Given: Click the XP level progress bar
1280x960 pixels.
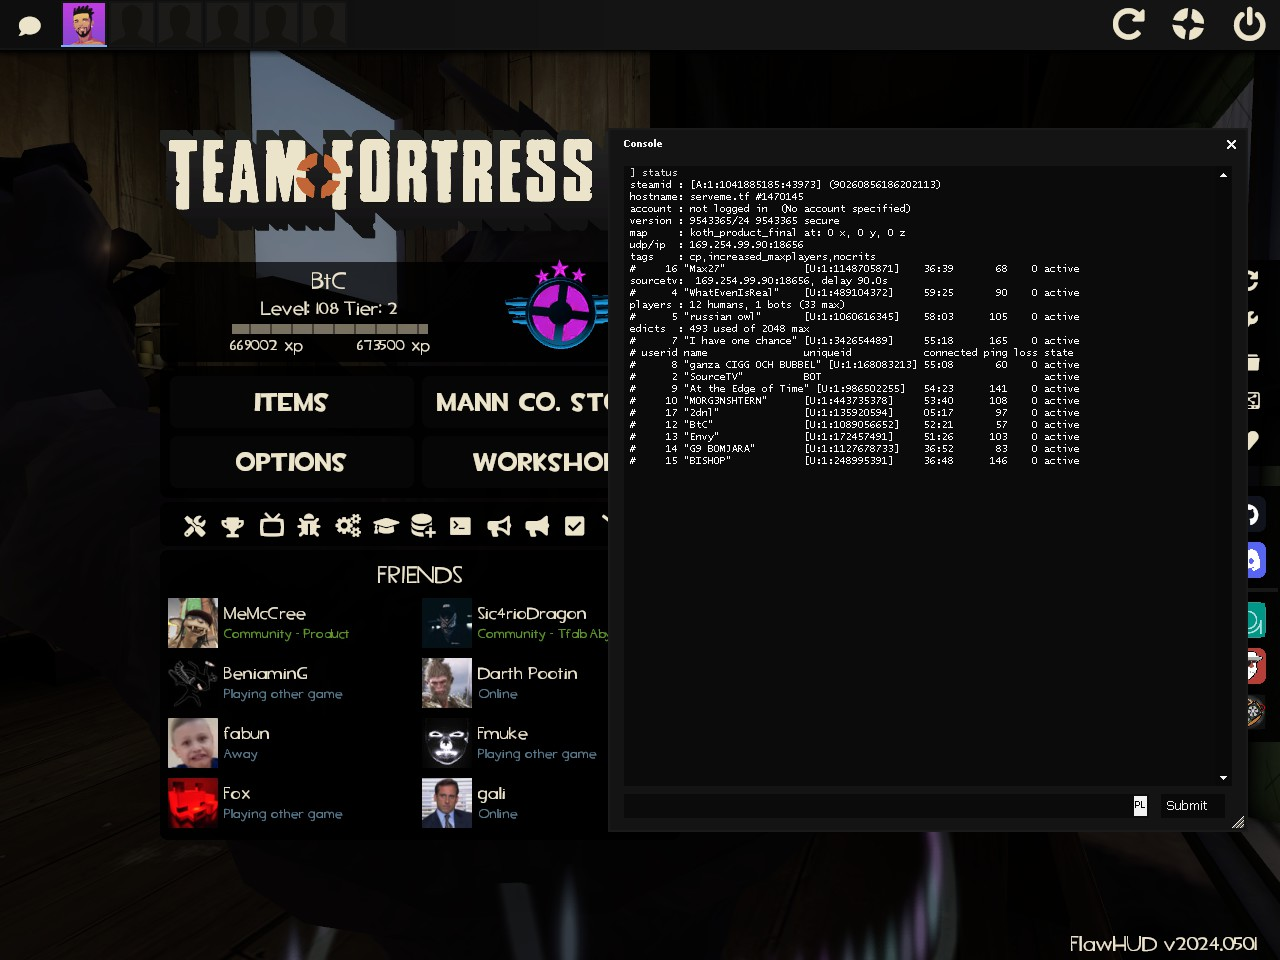Looking at the screenshot, I should [x=329, y=328].
